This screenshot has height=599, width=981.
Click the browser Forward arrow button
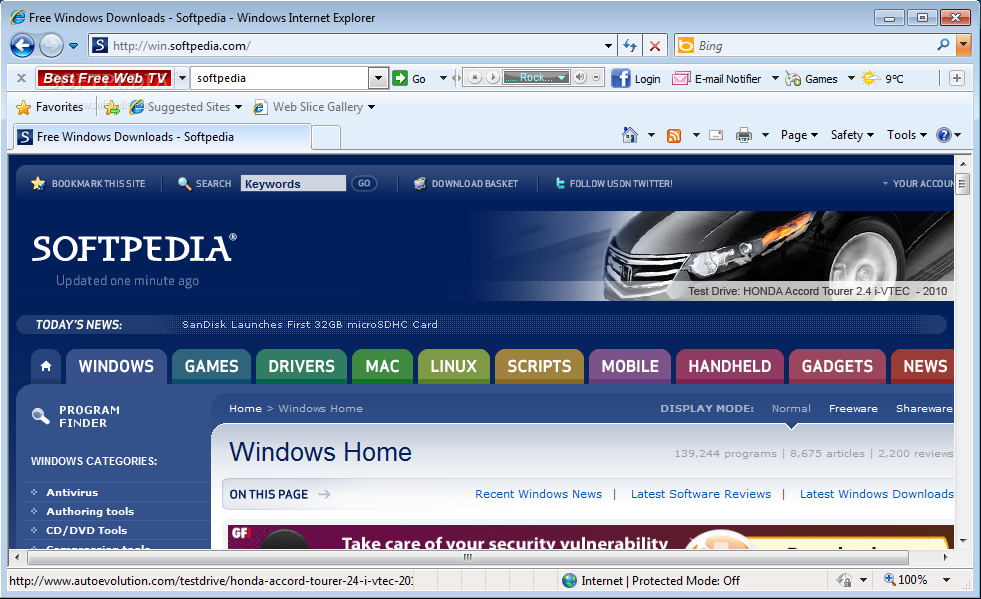[51, 46]
